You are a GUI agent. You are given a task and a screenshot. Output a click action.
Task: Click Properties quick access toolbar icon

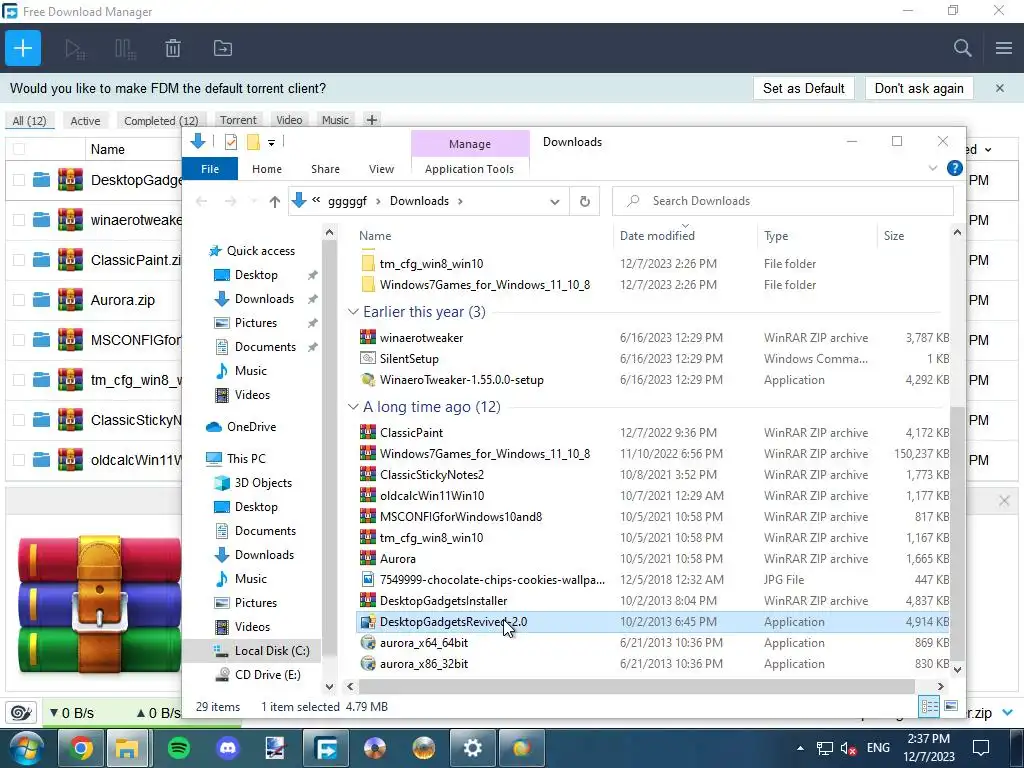(x=231, y=142)
